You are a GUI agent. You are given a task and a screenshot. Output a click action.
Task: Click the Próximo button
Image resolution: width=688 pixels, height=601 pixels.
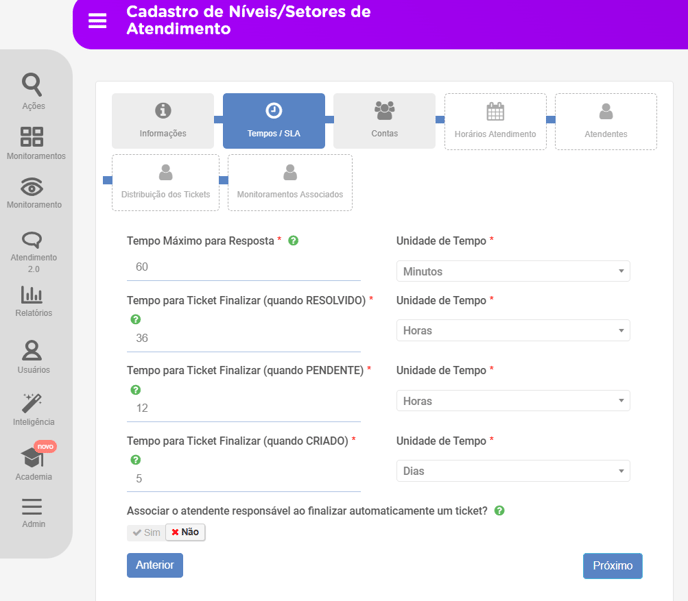point(613,566)
